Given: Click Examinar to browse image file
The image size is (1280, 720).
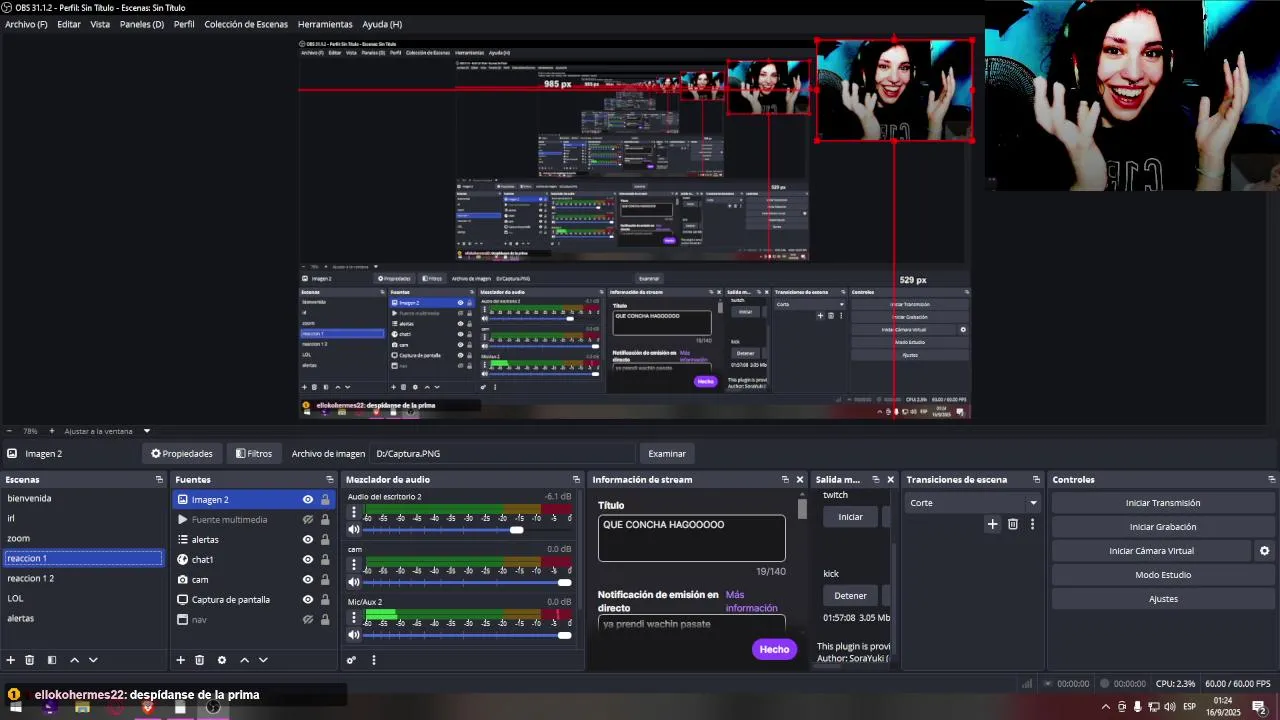Looking at the screenshot, I should (x=667, y=454).
